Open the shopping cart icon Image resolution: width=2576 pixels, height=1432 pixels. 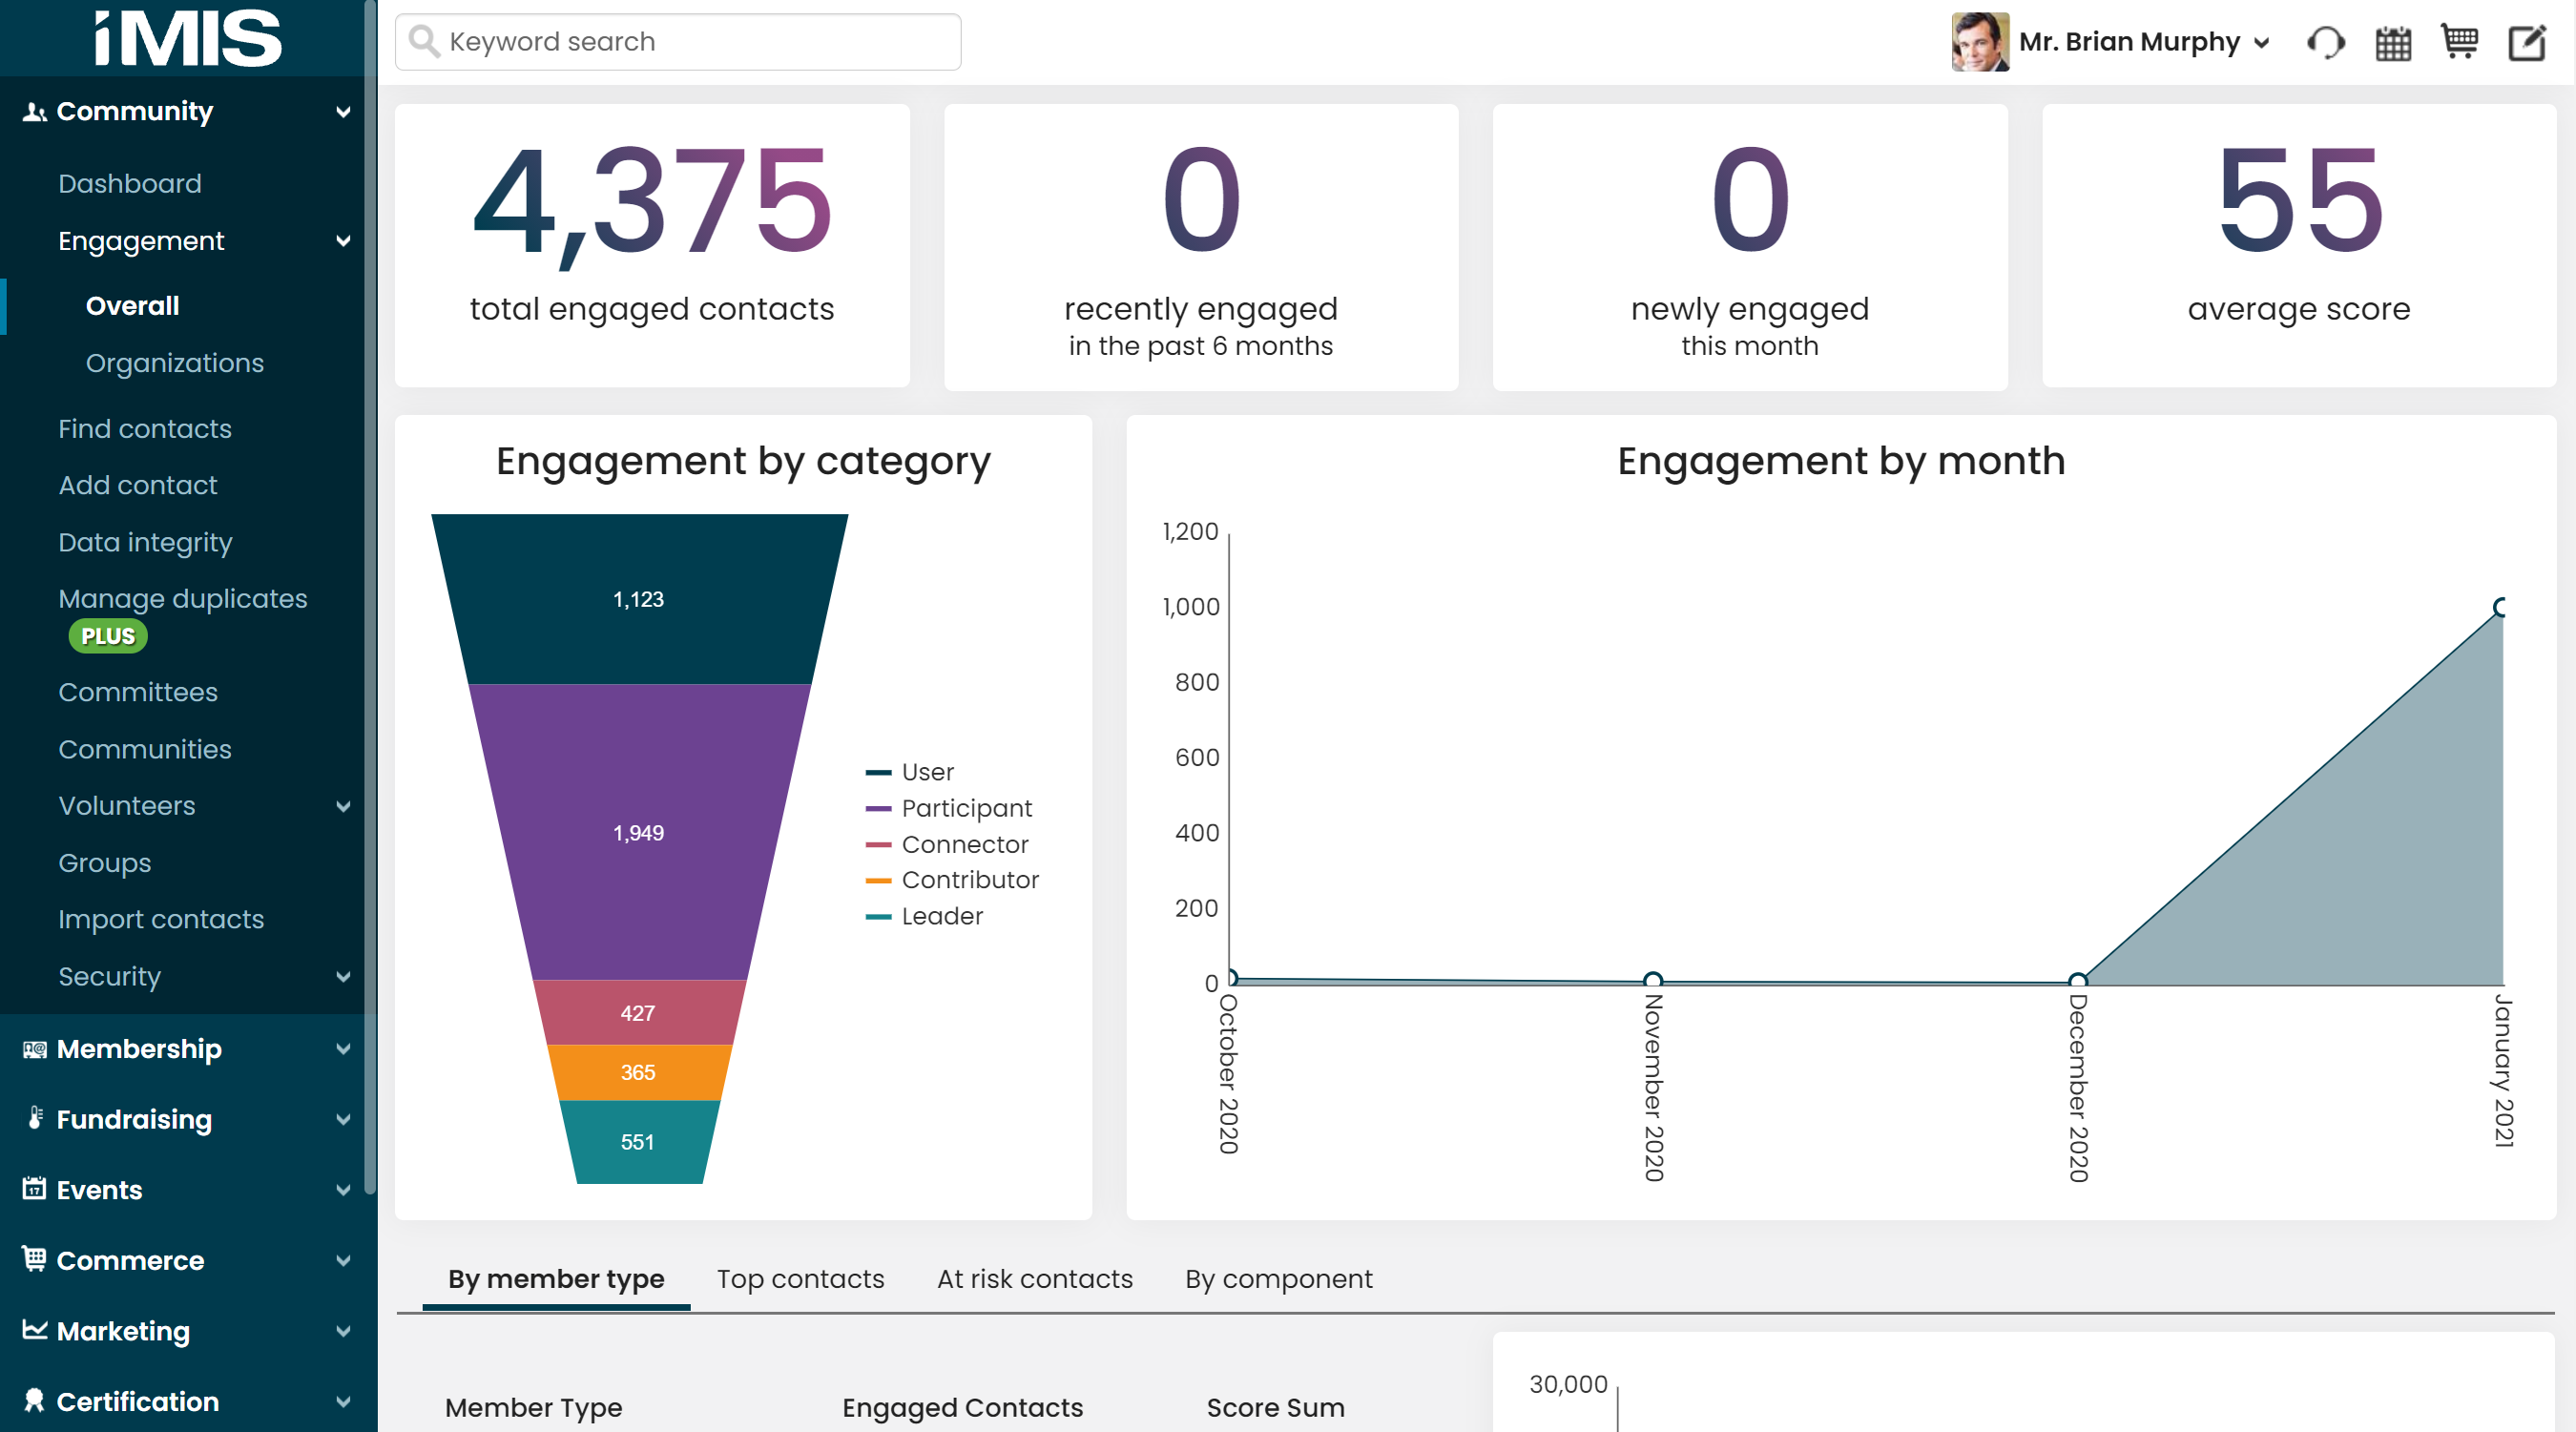pyautogui.click(x=2459, y=42)
